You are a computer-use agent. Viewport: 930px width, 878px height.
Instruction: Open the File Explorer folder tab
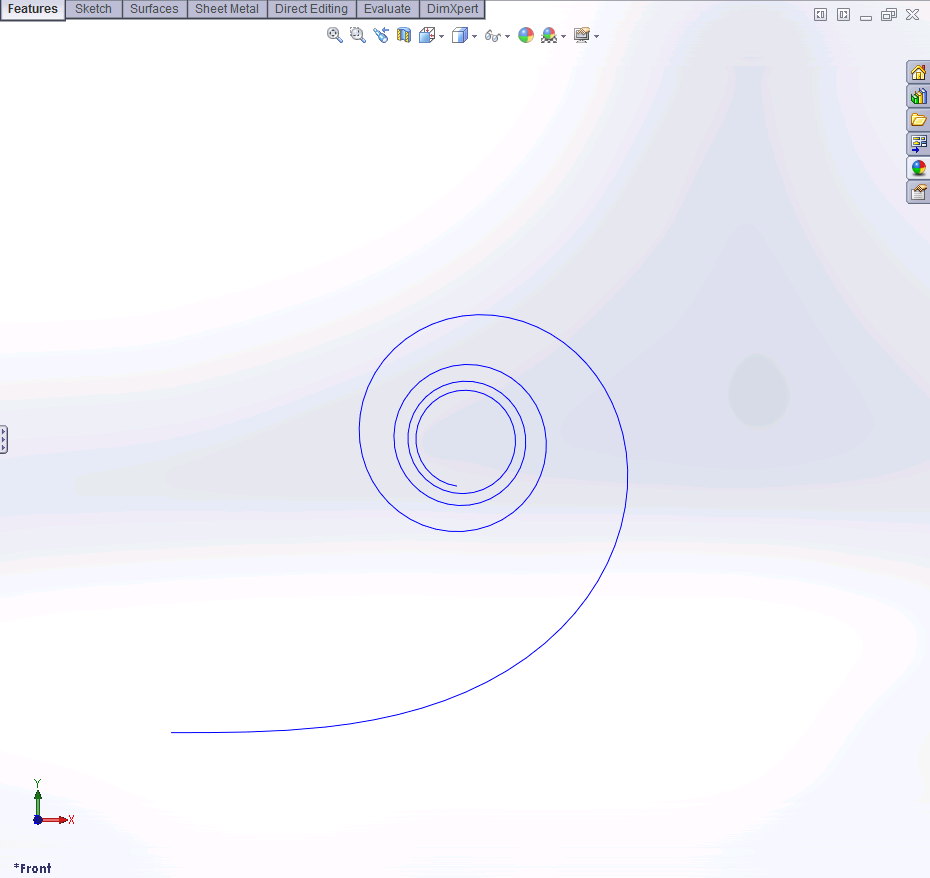[x=918, y=120]
